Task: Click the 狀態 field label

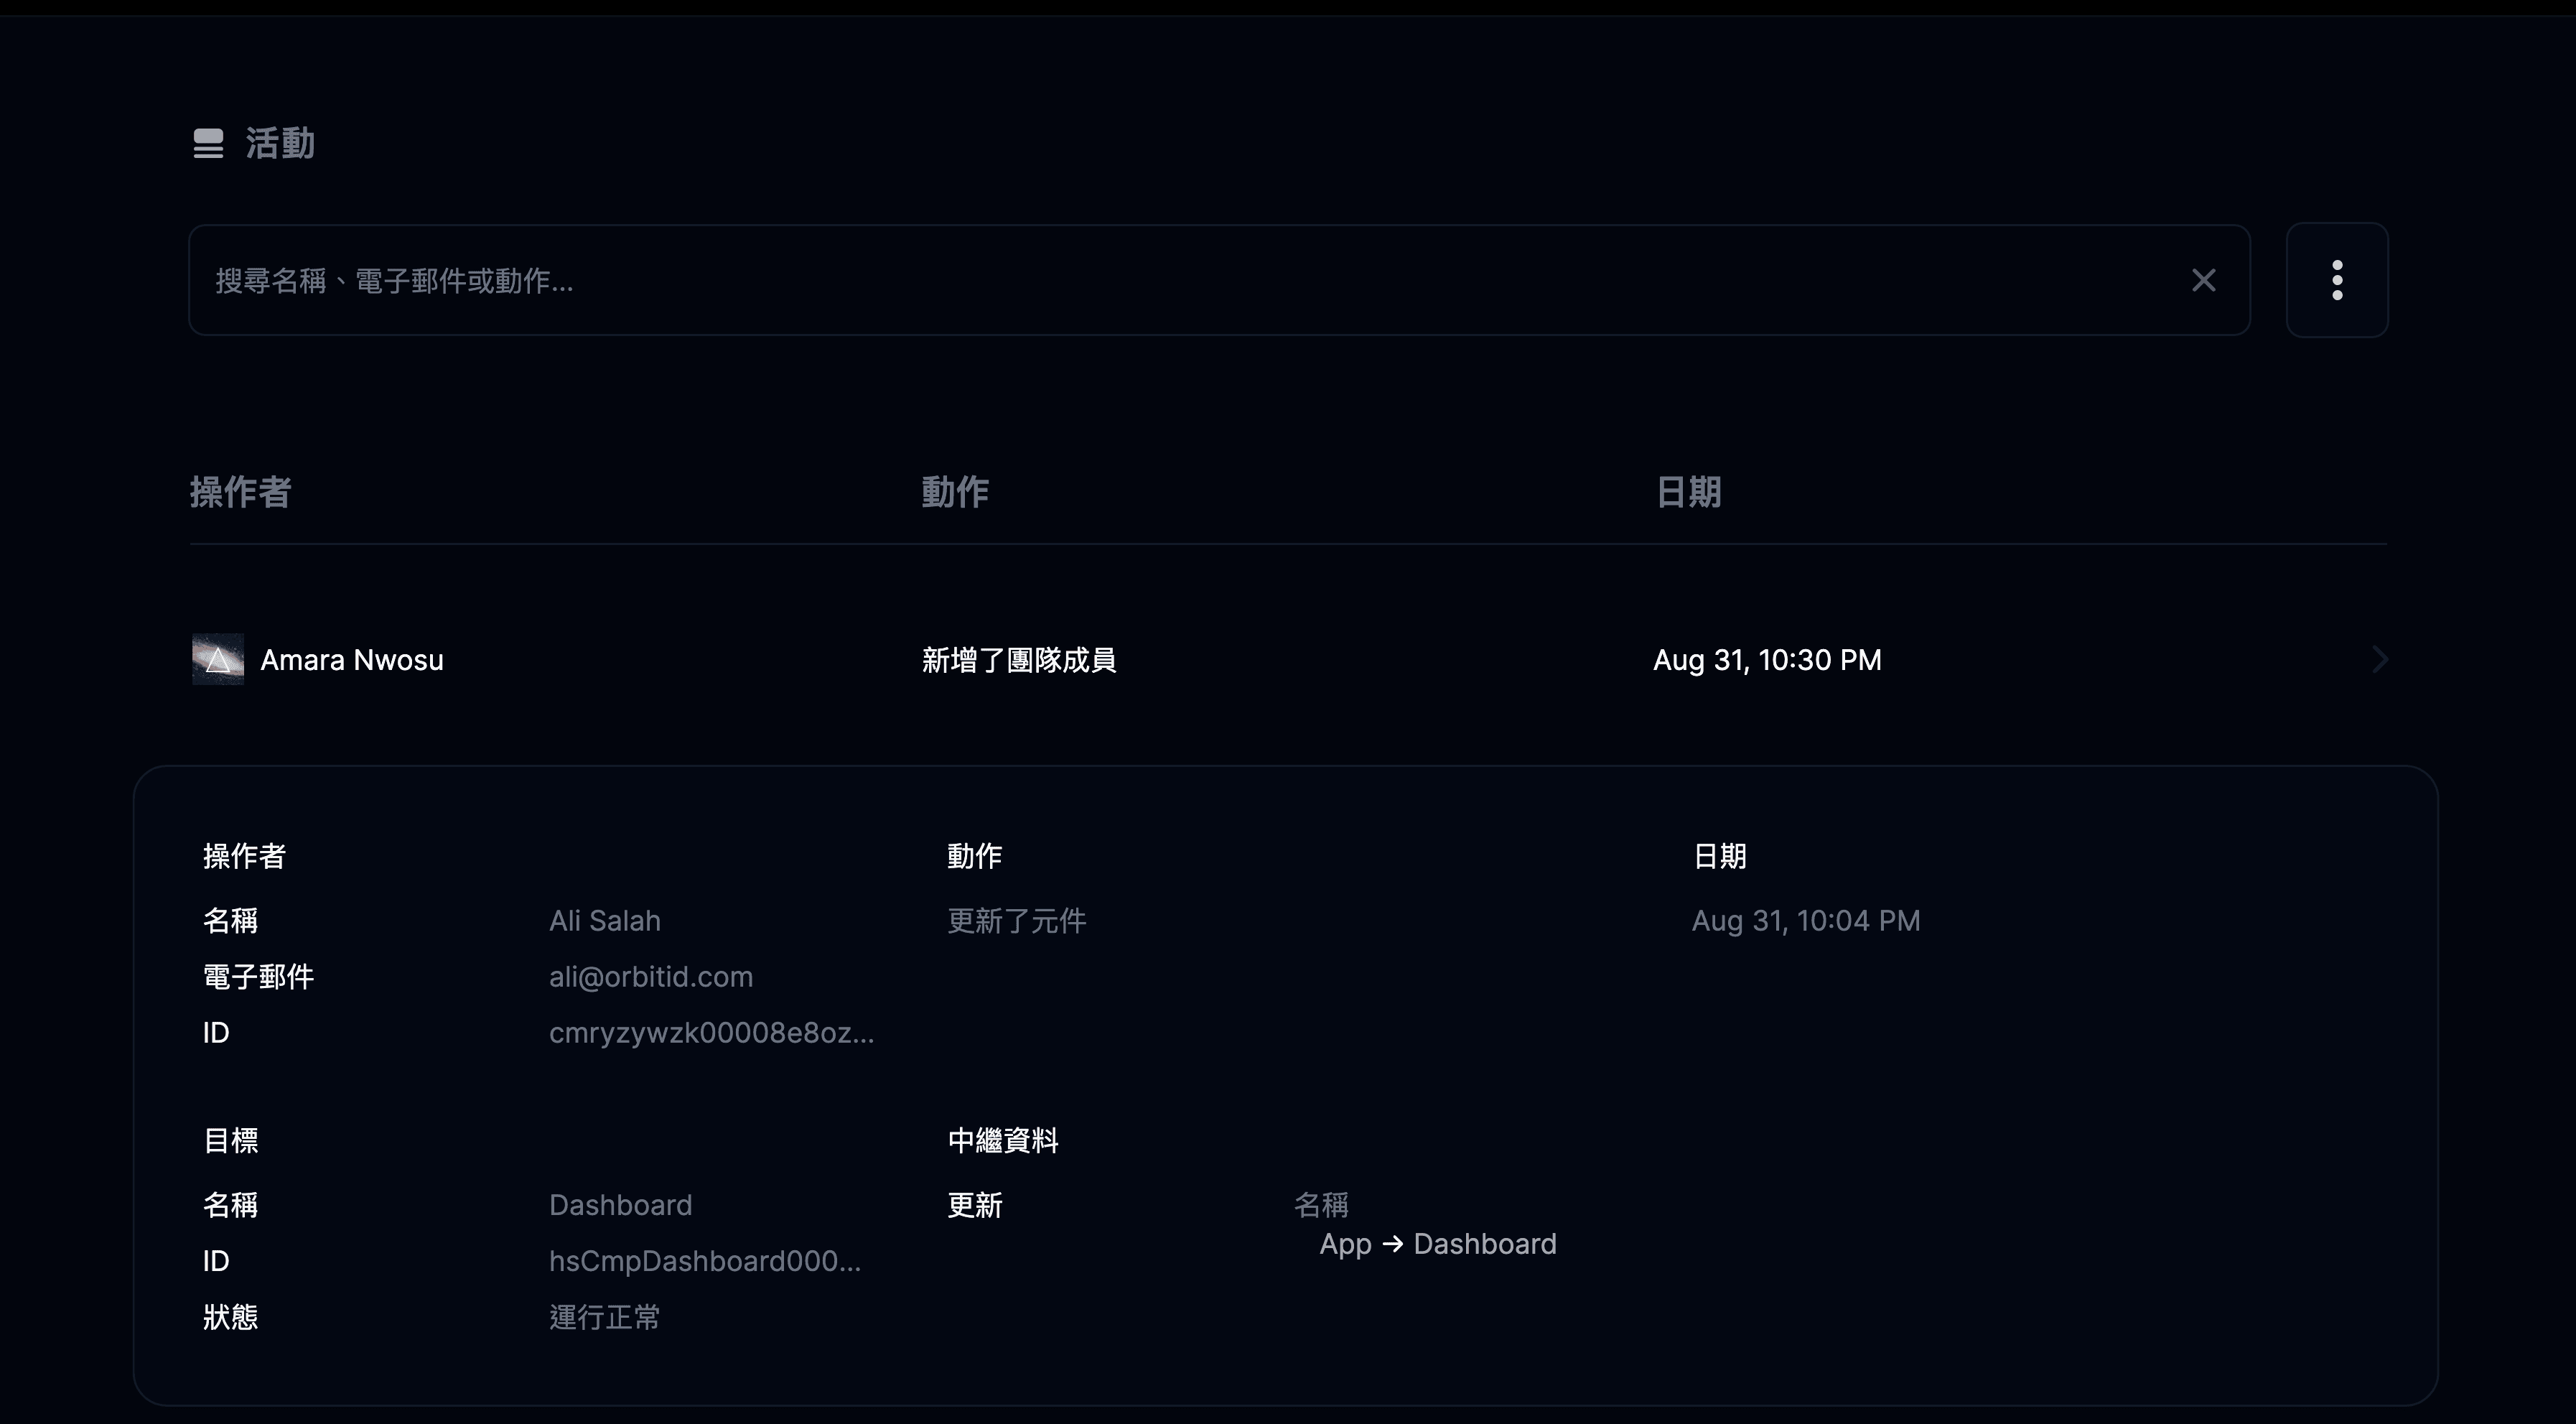Action: click(231, 1317)
